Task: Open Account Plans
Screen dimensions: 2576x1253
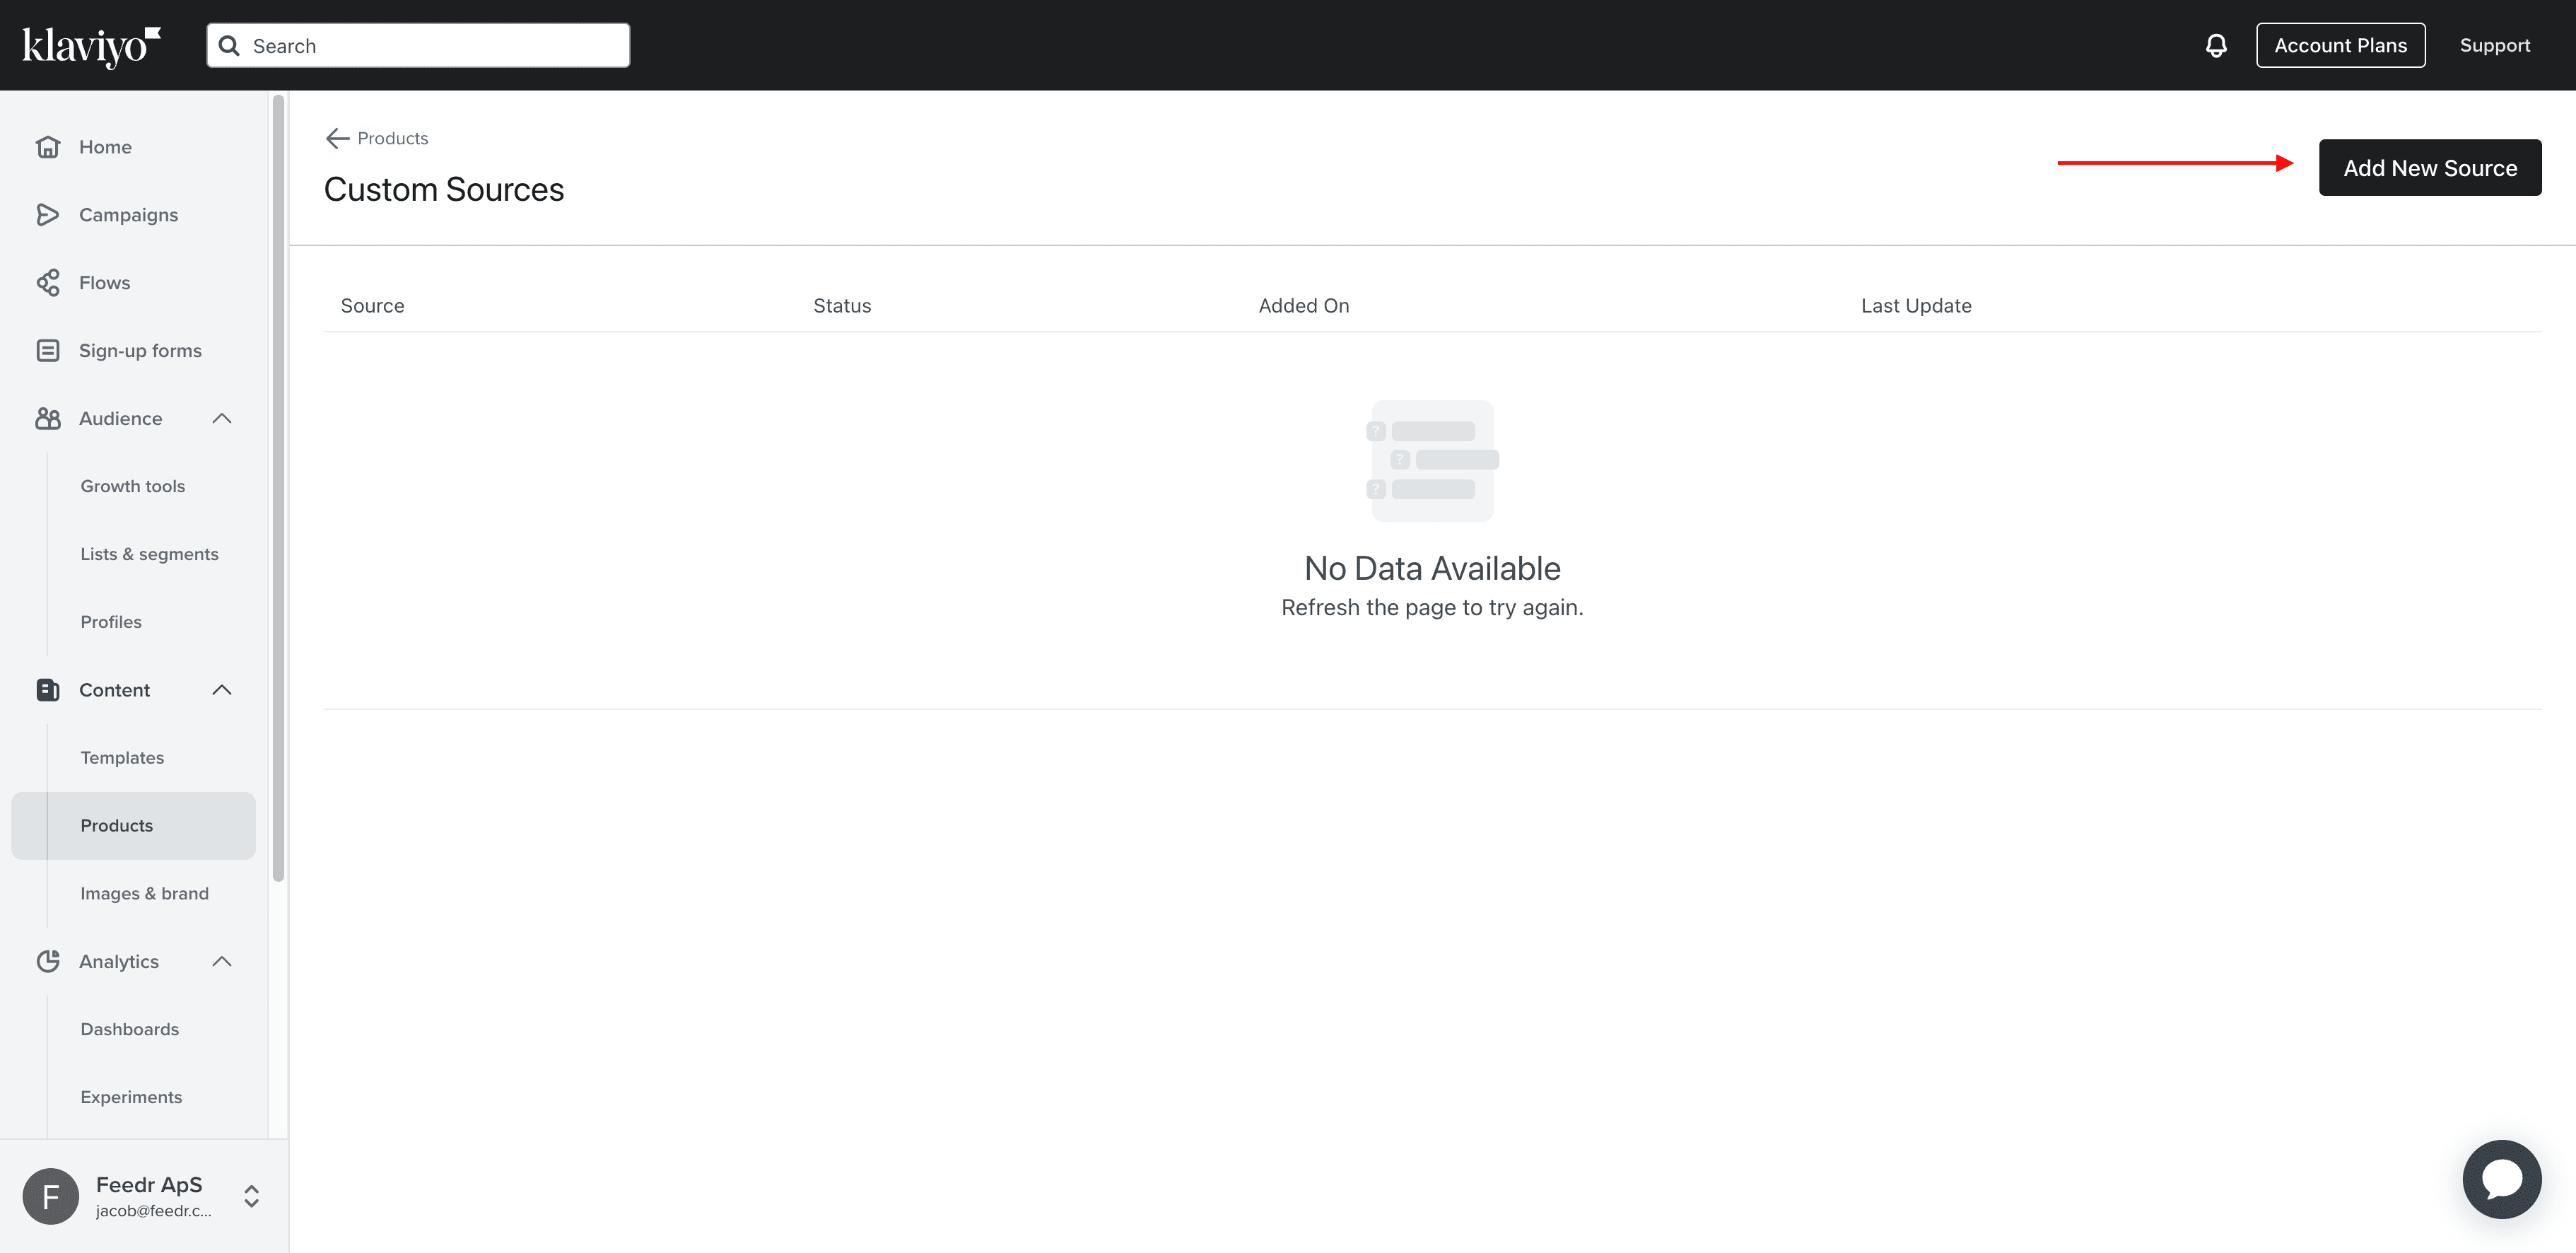Action: 2340,45
